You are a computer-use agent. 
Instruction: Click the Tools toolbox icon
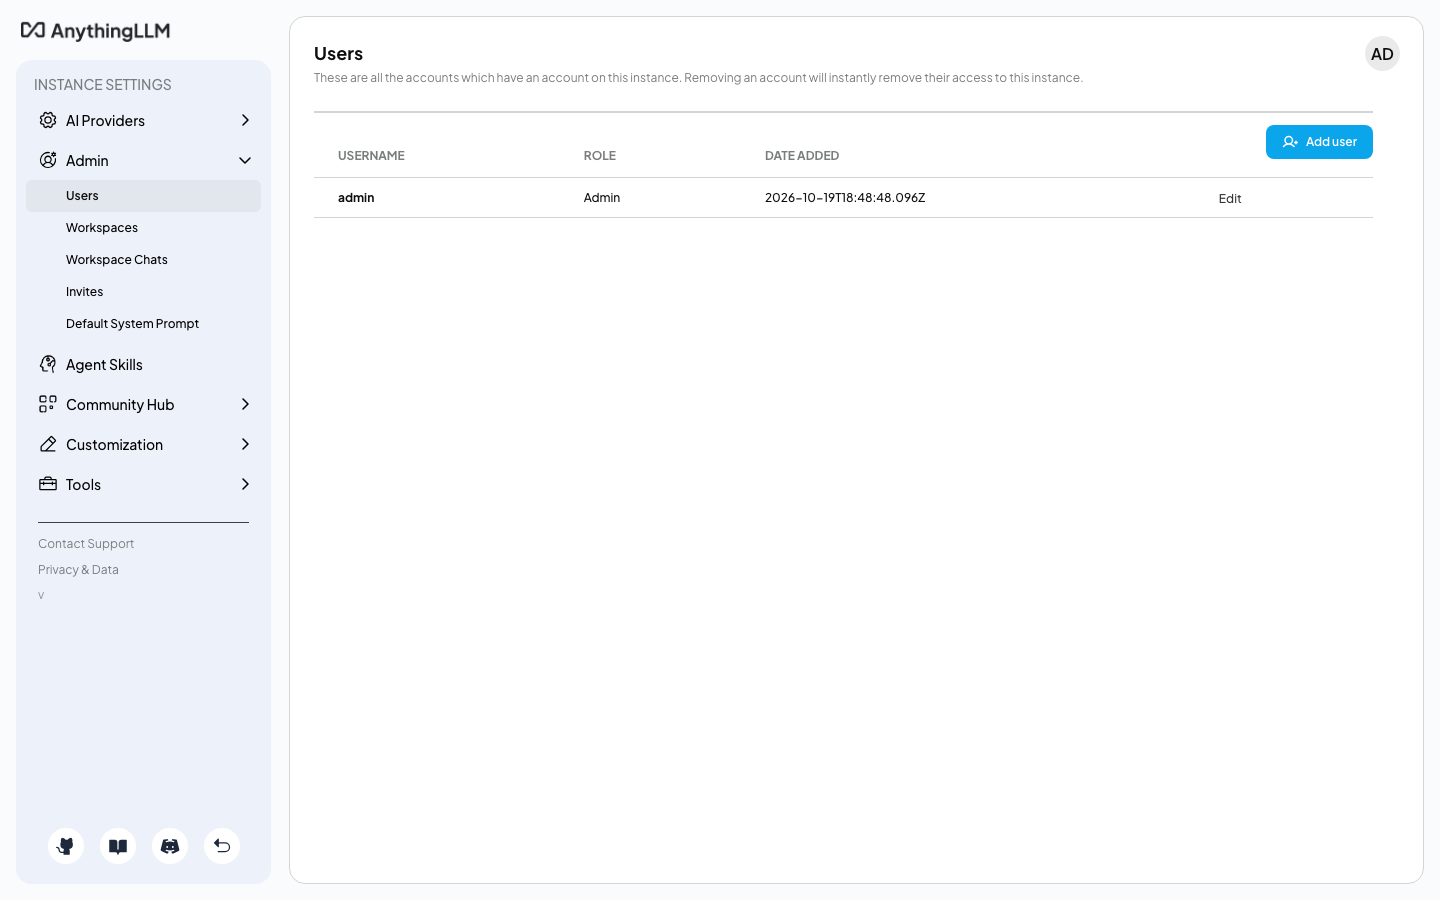tap(48, 484)
